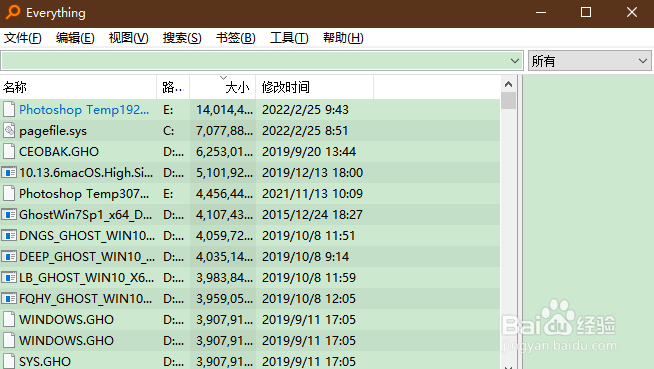
Task: Click the size value 7,077,88...
Action: [x=224, y=131]
